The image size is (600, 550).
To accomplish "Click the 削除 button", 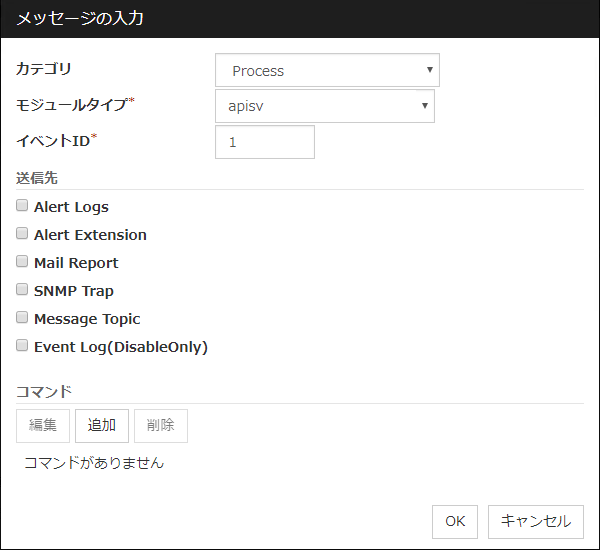I will (160, 425).
